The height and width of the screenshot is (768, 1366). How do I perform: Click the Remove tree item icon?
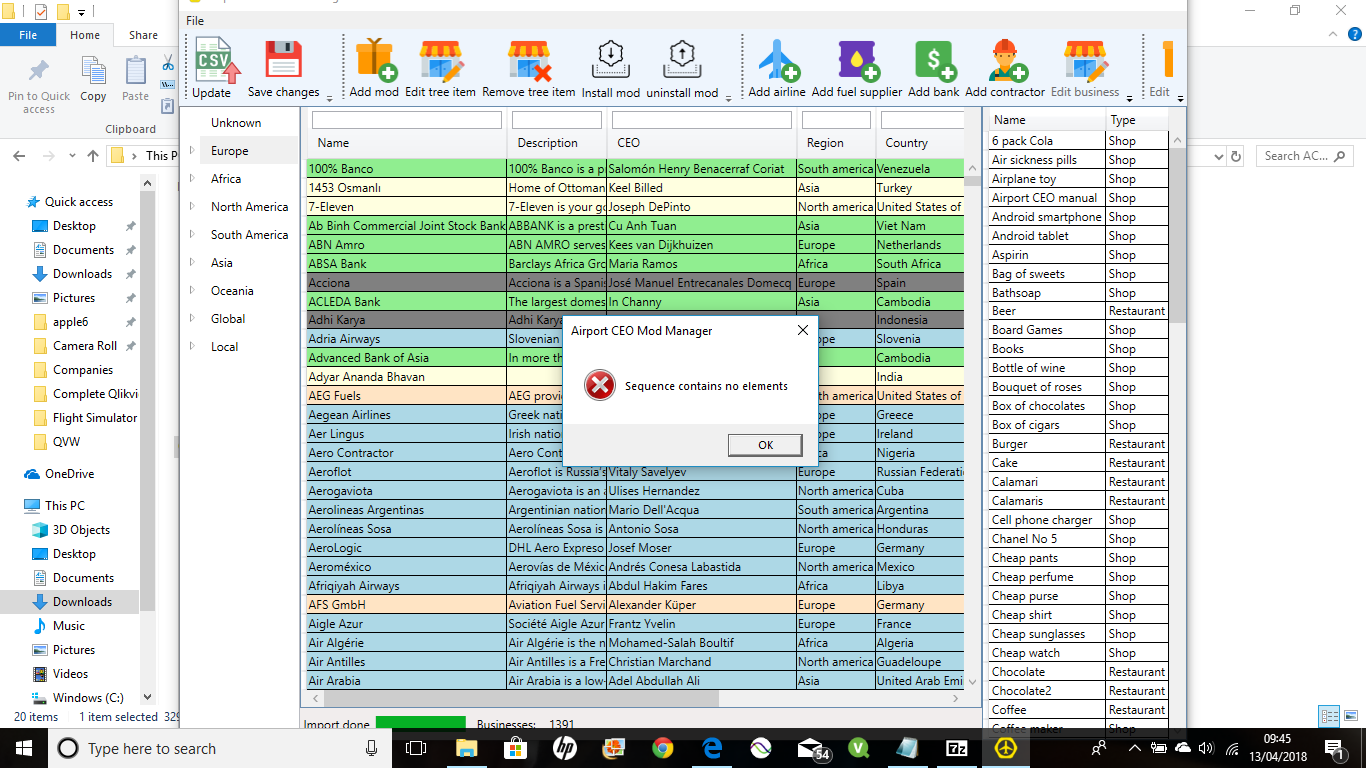coord(529,60)
